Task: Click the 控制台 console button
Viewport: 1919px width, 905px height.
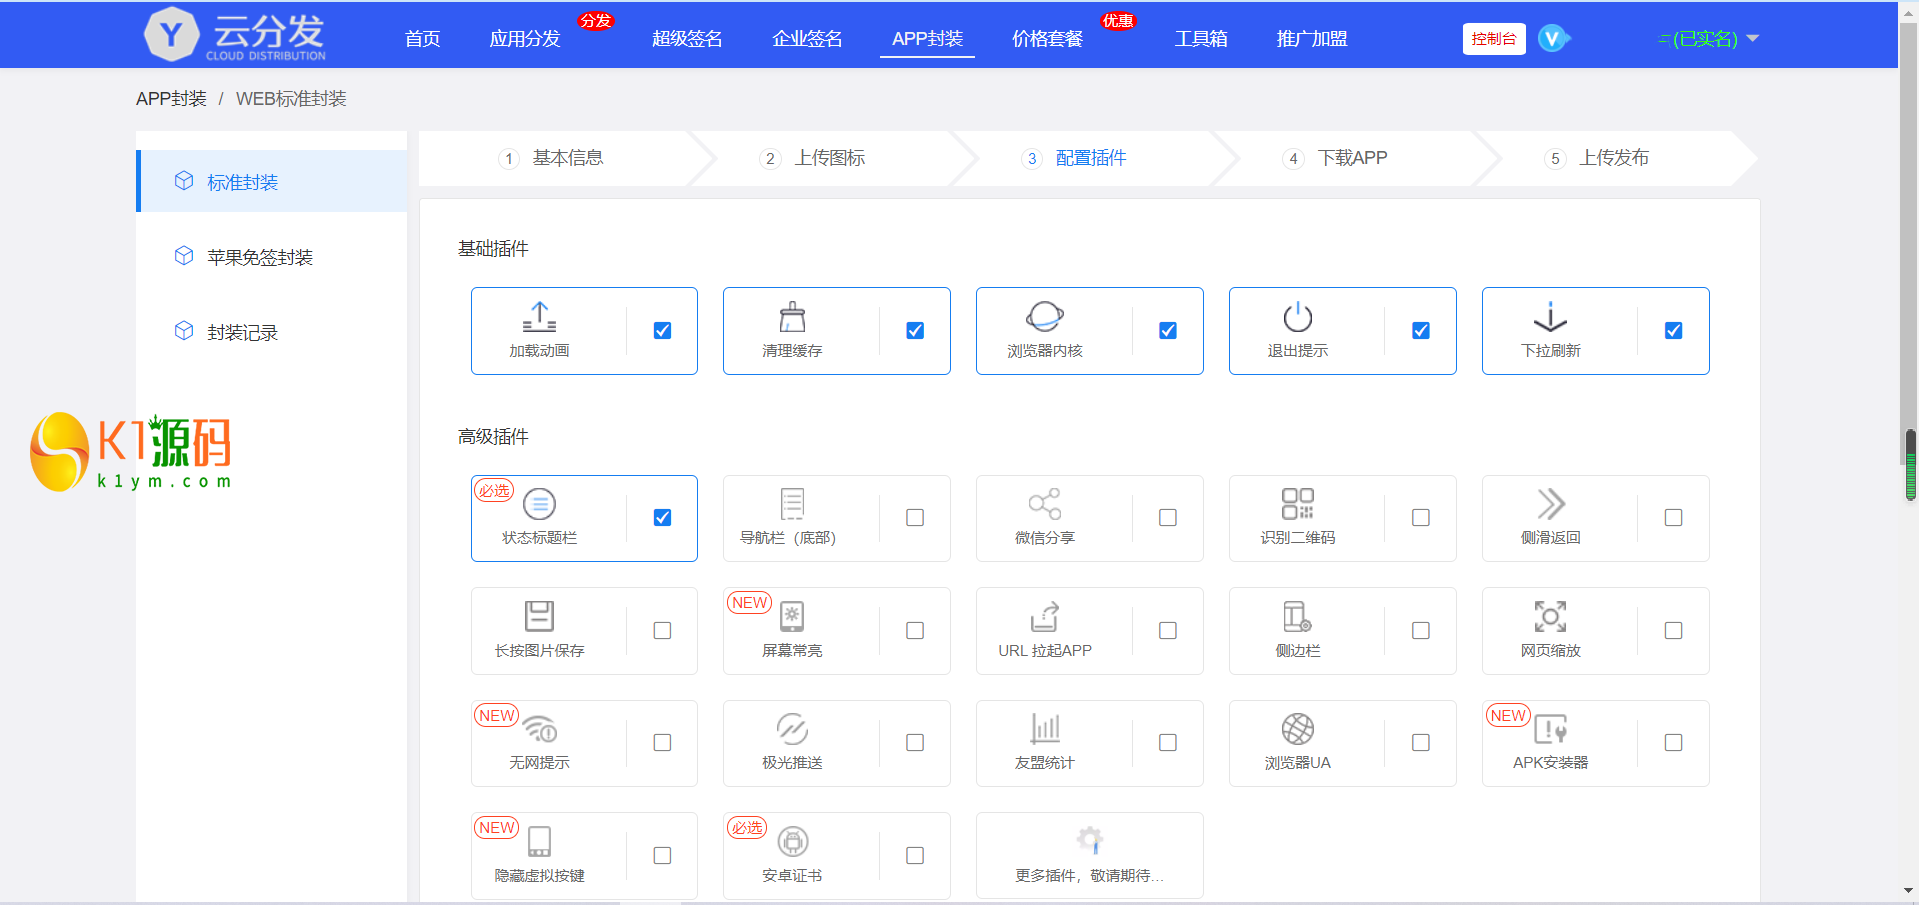Action: pos(1493,39)
